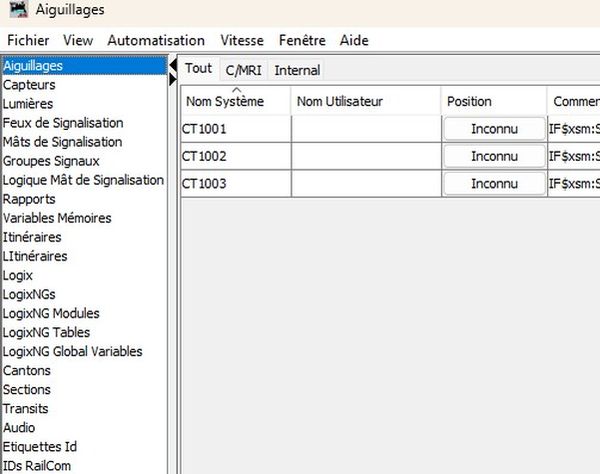
Task: Open the LogixNG Global Variables table
Action: point(72,351)
